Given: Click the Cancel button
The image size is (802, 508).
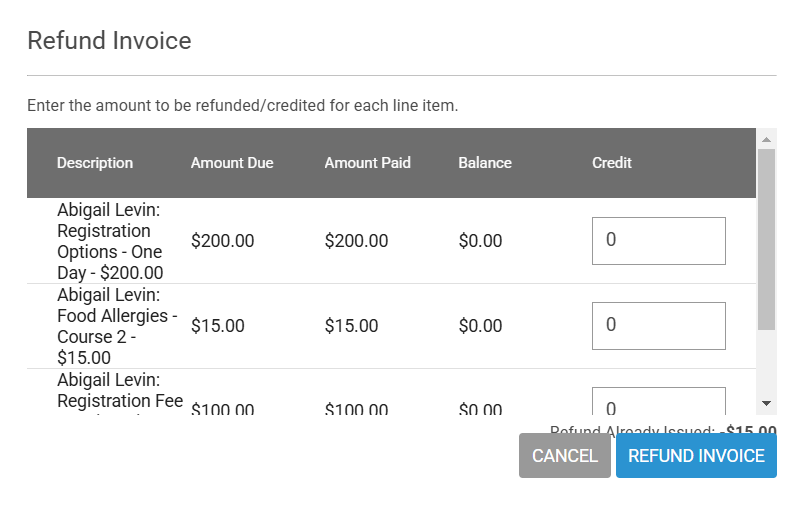Looking at the screenshot, I should point(564,456).
